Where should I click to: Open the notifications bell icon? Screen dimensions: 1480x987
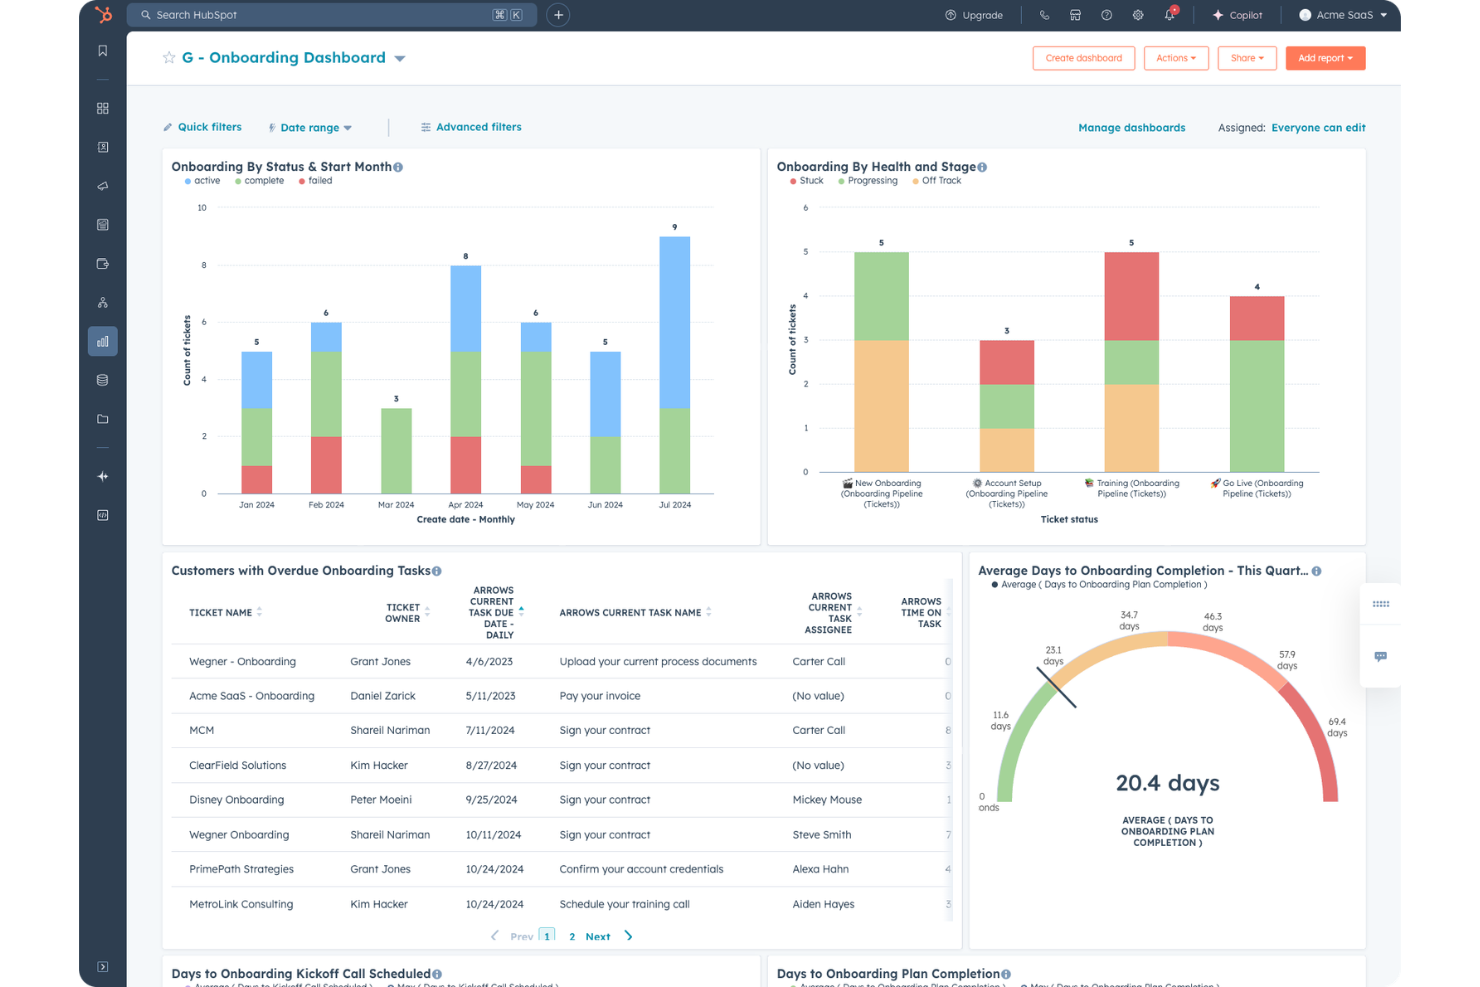(1170, 15)
